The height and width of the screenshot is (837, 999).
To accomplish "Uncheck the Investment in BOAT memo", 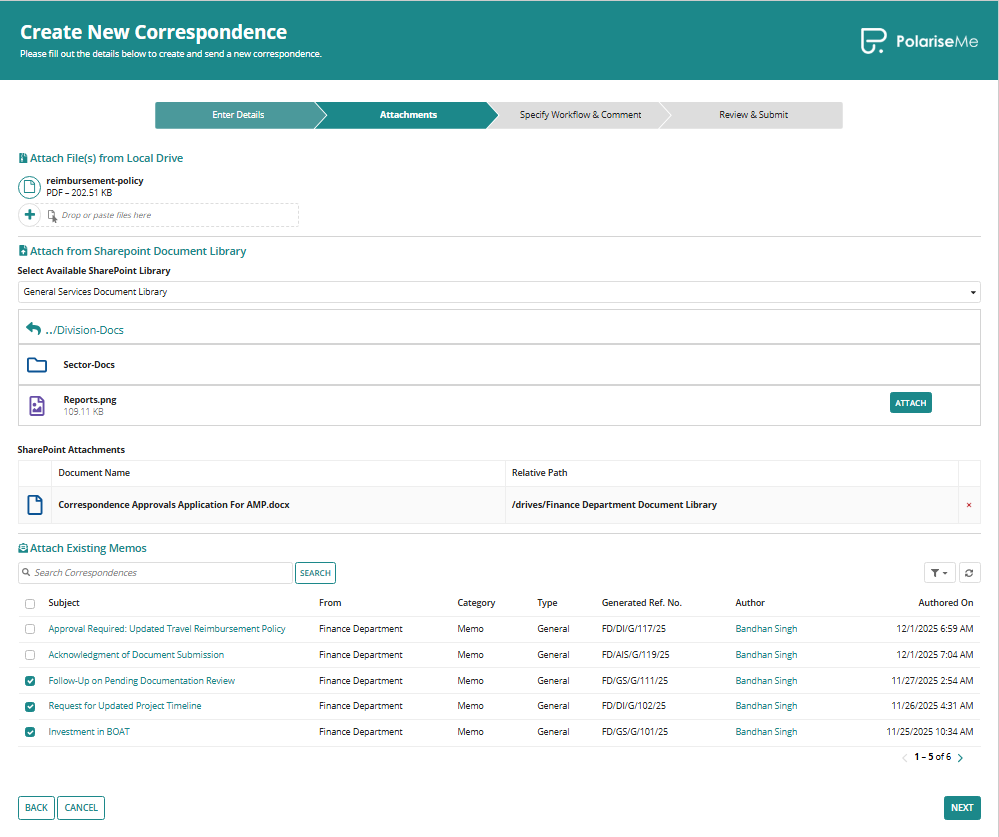I will pyautogui.click(x=30, y=732).
